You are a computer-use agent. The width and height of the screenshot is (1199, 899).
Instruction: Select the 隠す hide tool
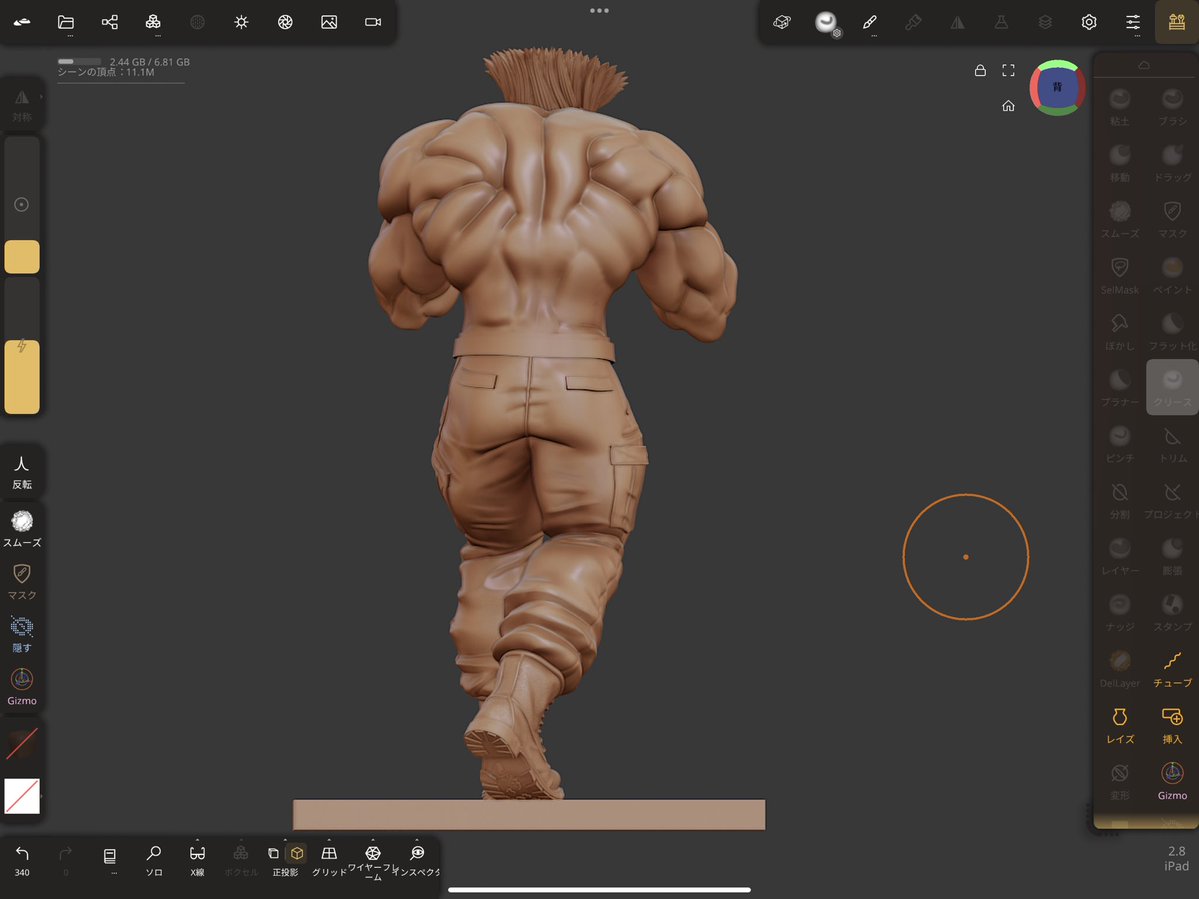22,634
